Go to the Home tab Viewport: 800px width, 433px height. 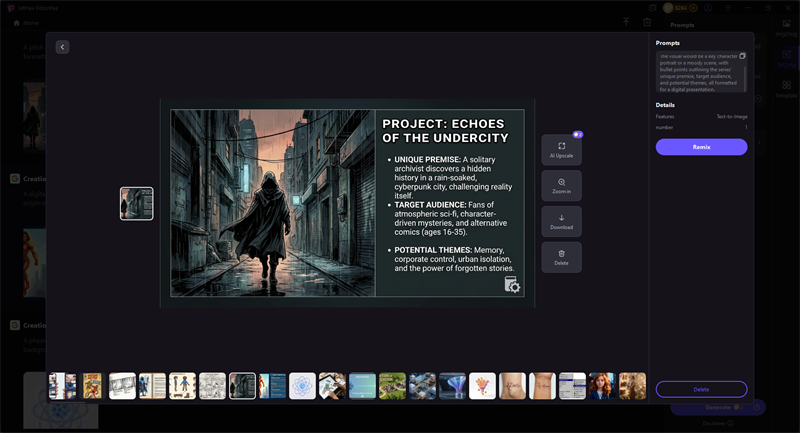25,22
